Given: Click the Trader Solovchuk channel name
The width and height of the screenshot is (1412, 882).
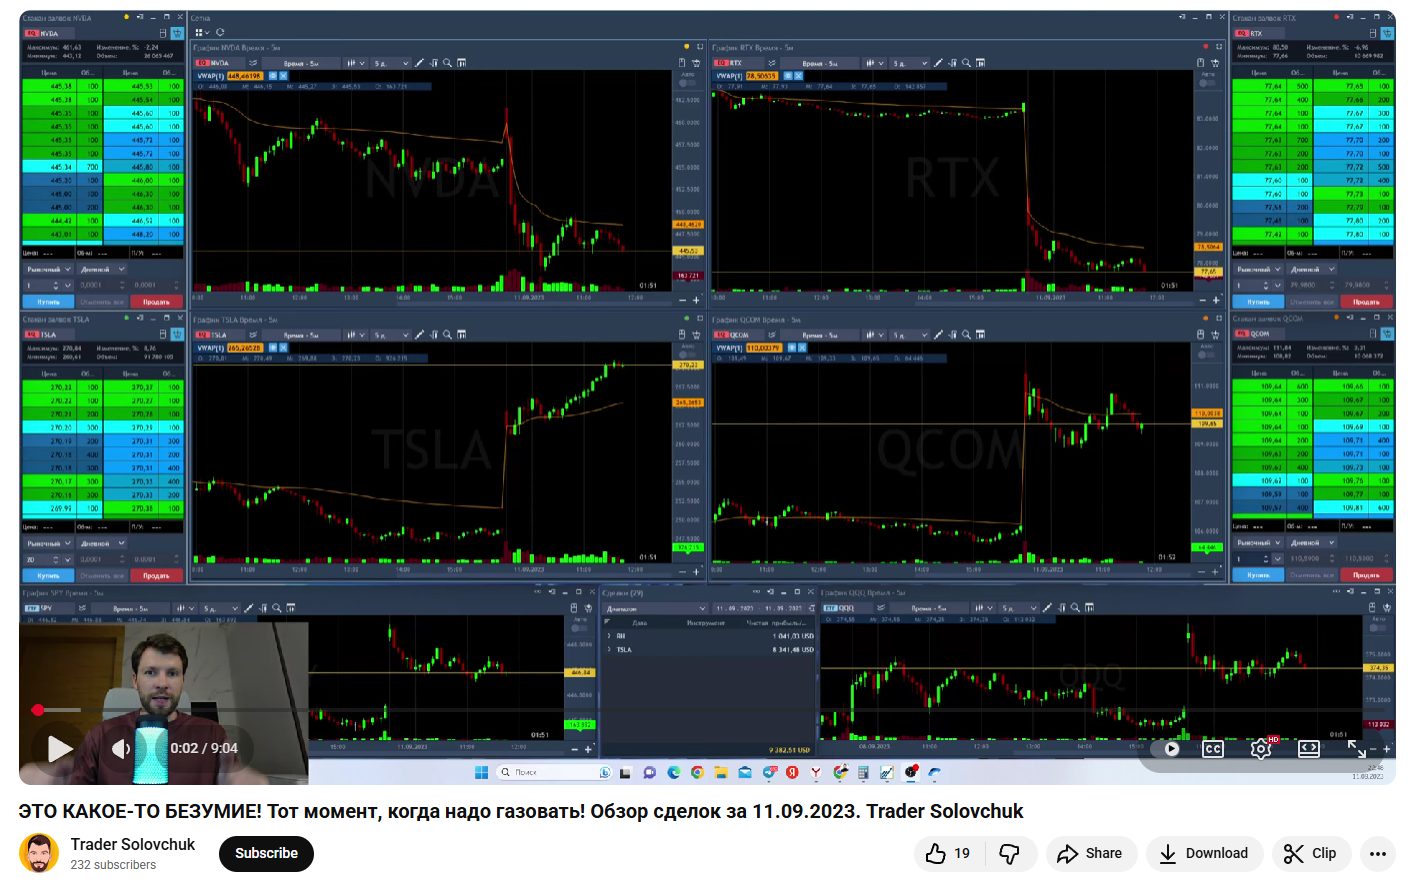Looking at the screenshot, I should coord(133,844).
